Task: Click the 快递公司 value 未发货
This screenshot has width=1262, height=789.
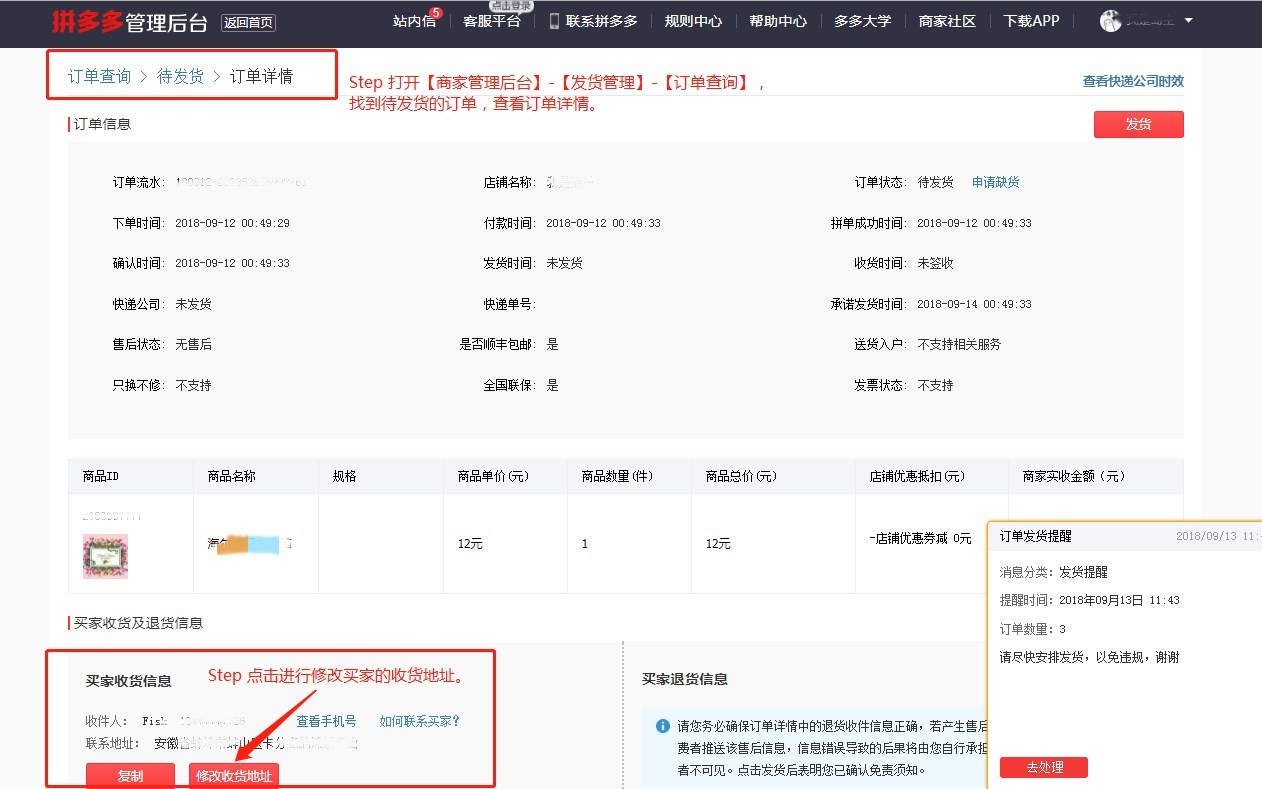Action: pos(194,304)
